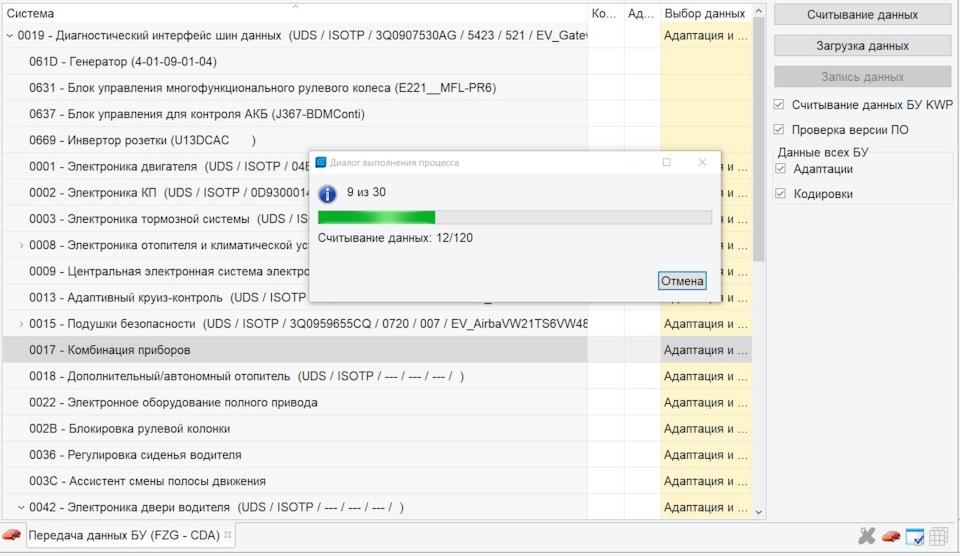
Task: Toggle 'Проверка версии ПО' checkbox
Action: click(779, 129)
